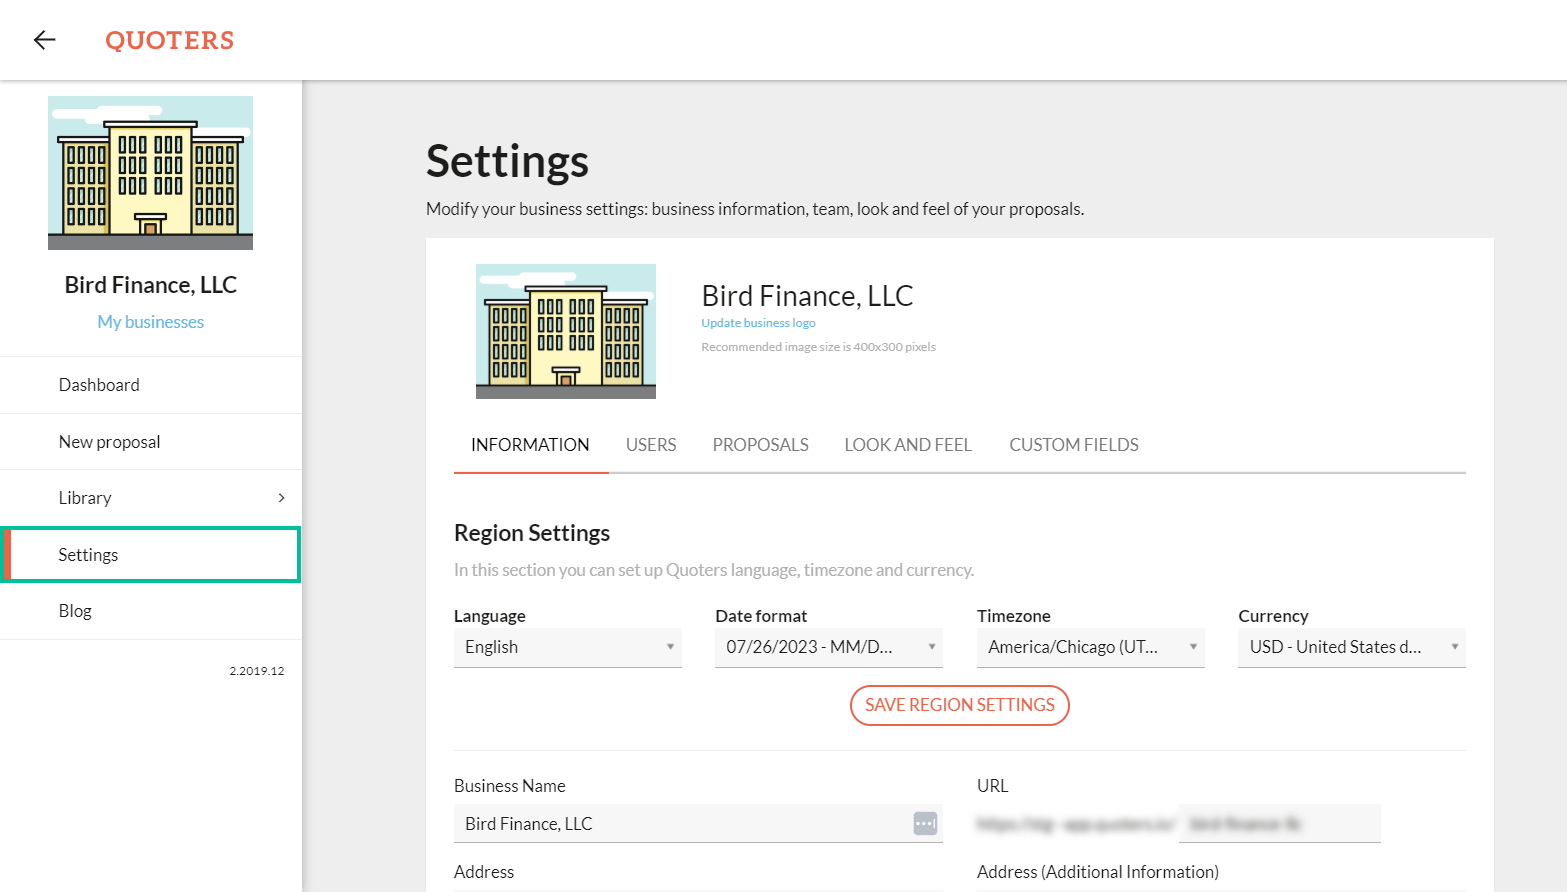Click the Recommended image size text

(x=818, y=347)
